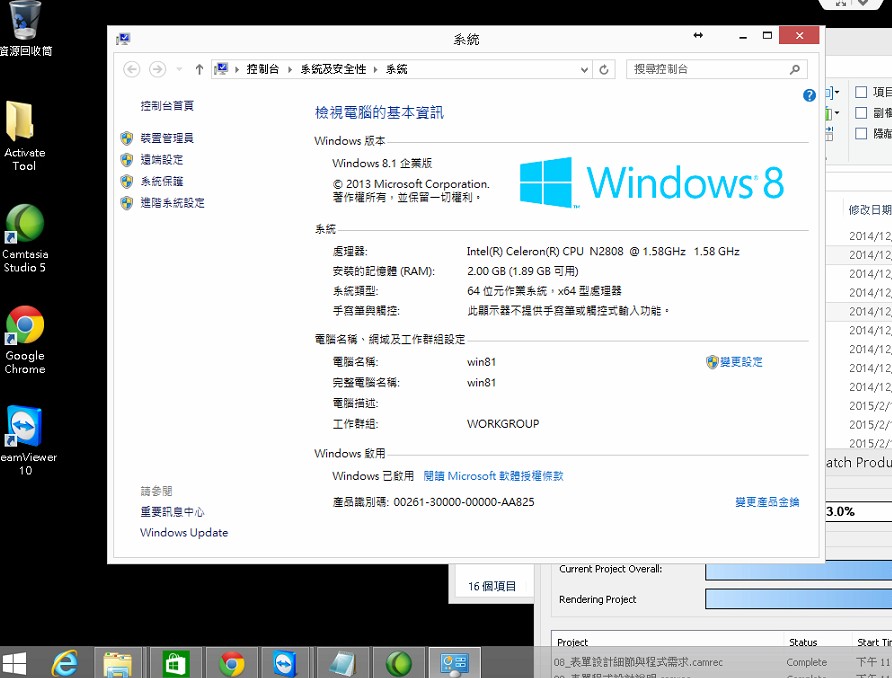The image size is (892, 678).
Task: Click Current Project Overall progress bar
Action: pyautogui.click(x=799, y=570)
